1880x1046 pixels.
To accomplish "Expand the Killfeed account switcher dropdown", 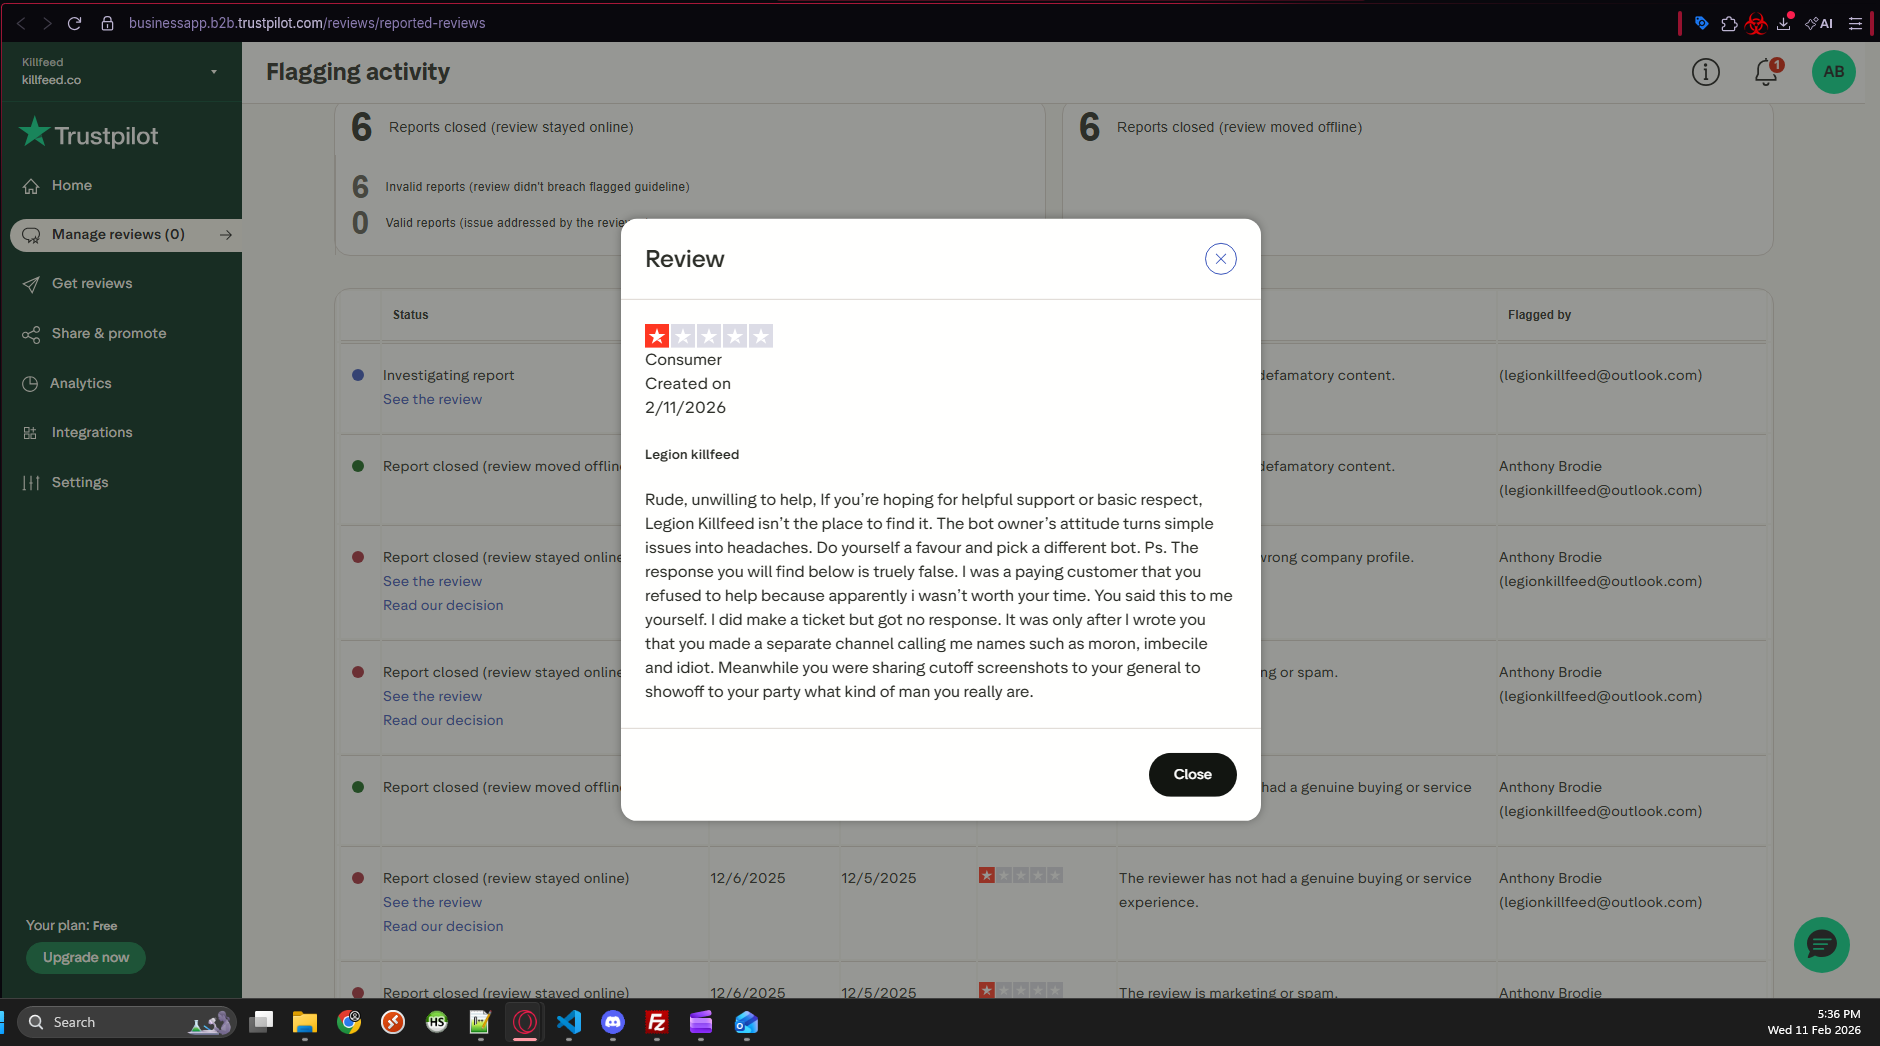I will (x=214, y=72).
